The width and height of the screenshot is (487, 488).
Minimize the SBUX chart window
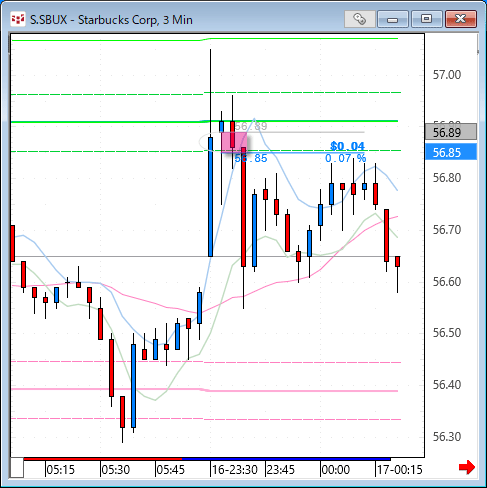point(393,19)
